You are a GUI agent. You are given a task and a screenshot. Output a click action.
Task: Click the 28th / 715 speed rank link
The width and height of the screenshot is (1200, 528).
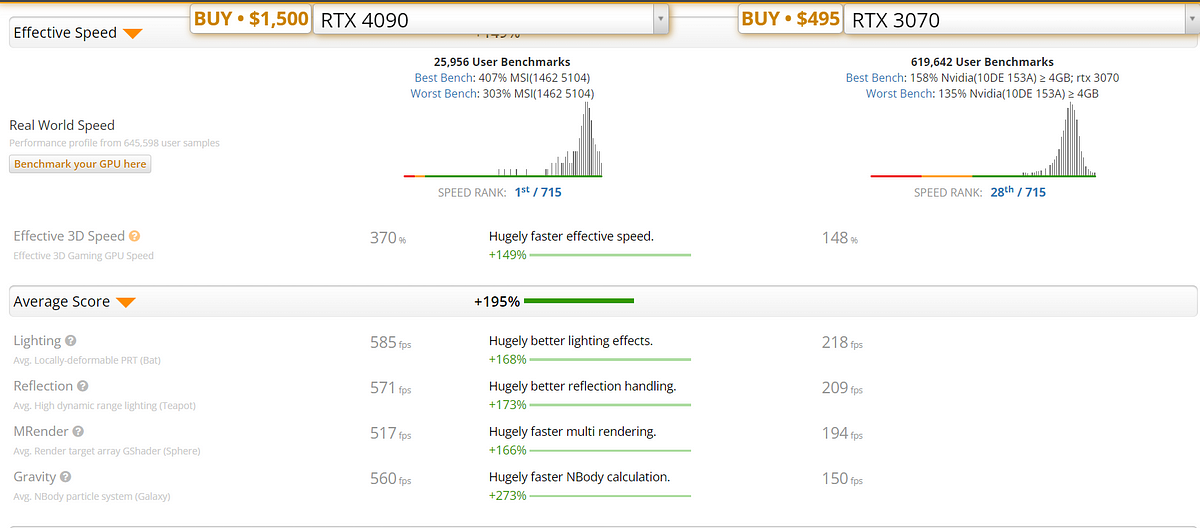coord(1017,192)
